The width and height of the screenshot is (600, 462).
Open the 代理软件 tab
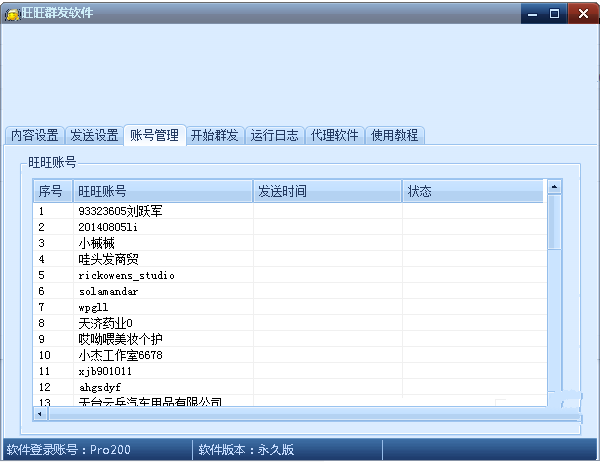pyautogui.click(x=334, y=135)
